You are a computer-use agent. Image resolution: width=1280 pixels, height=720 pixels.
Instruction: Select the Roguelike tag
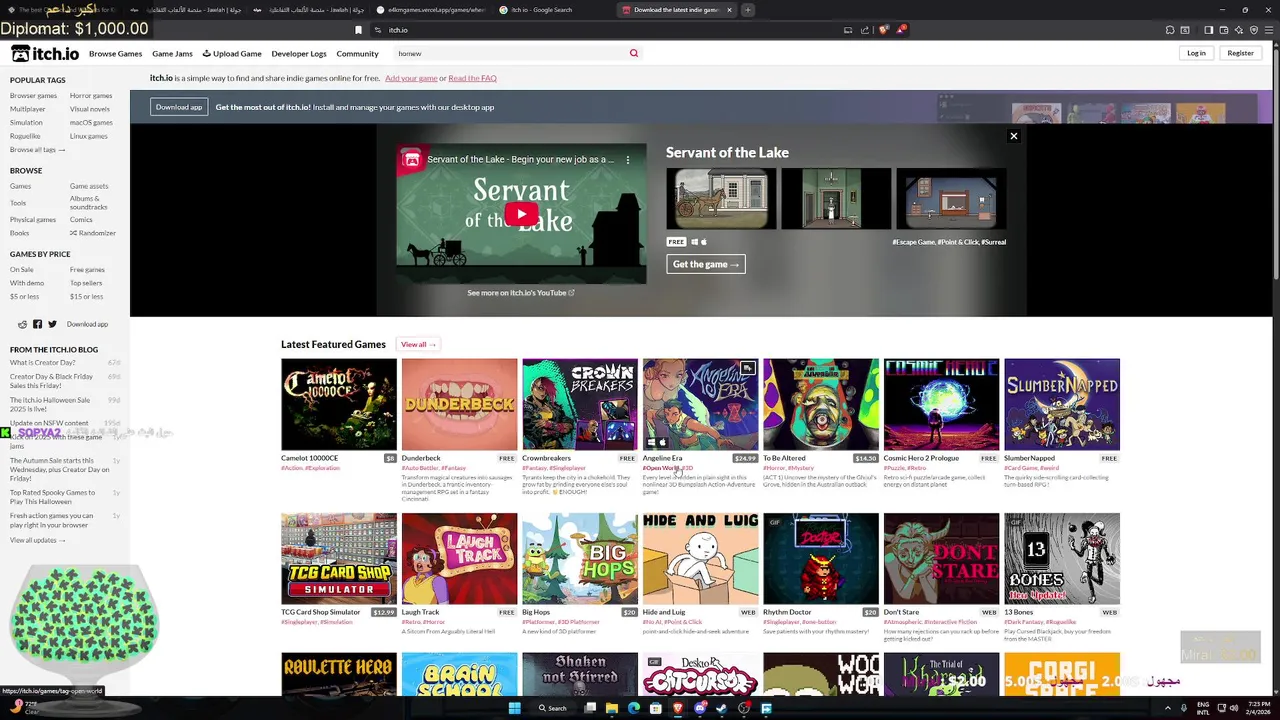[25, 136]
